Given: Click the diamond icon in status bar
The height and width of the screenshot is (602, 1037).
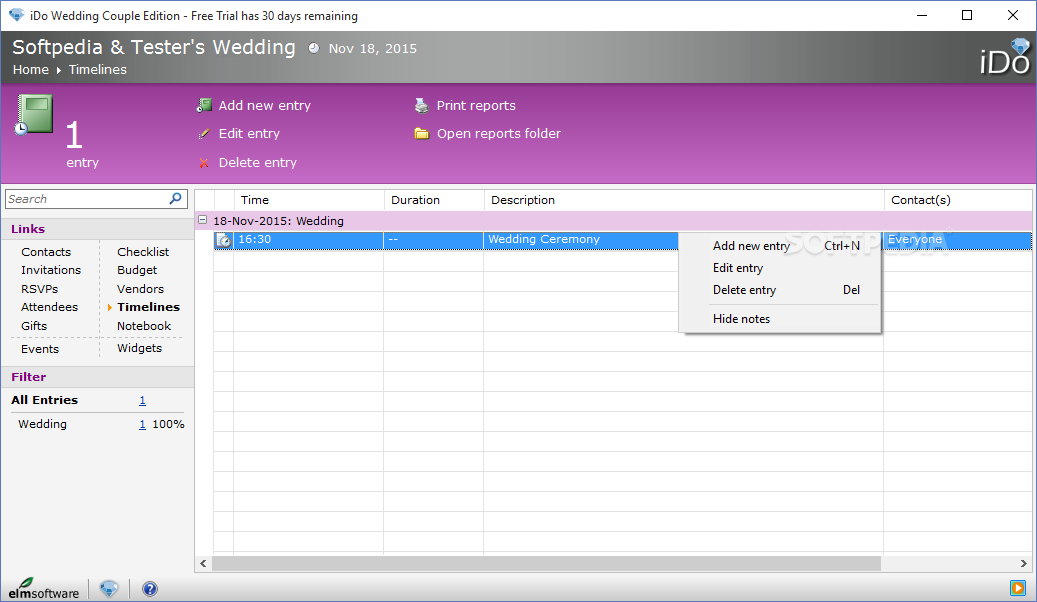Looking at the screenshot, I should pos(109,588).
